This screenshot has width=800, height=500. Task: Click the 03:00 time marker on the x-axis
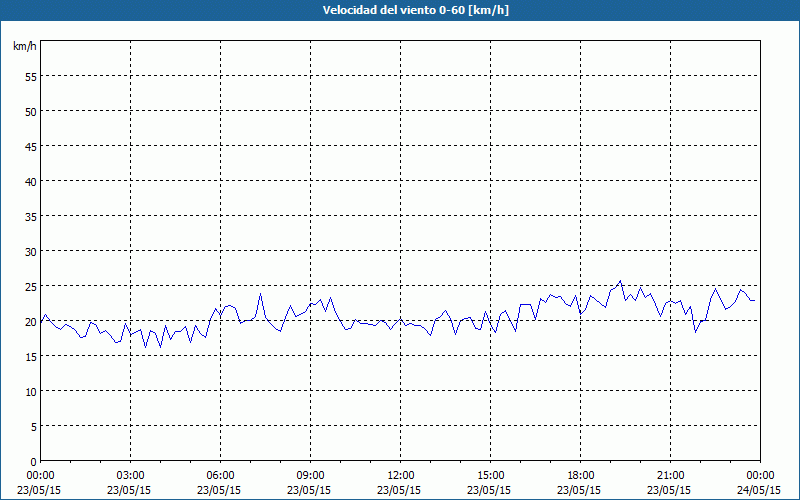(131, 476)
